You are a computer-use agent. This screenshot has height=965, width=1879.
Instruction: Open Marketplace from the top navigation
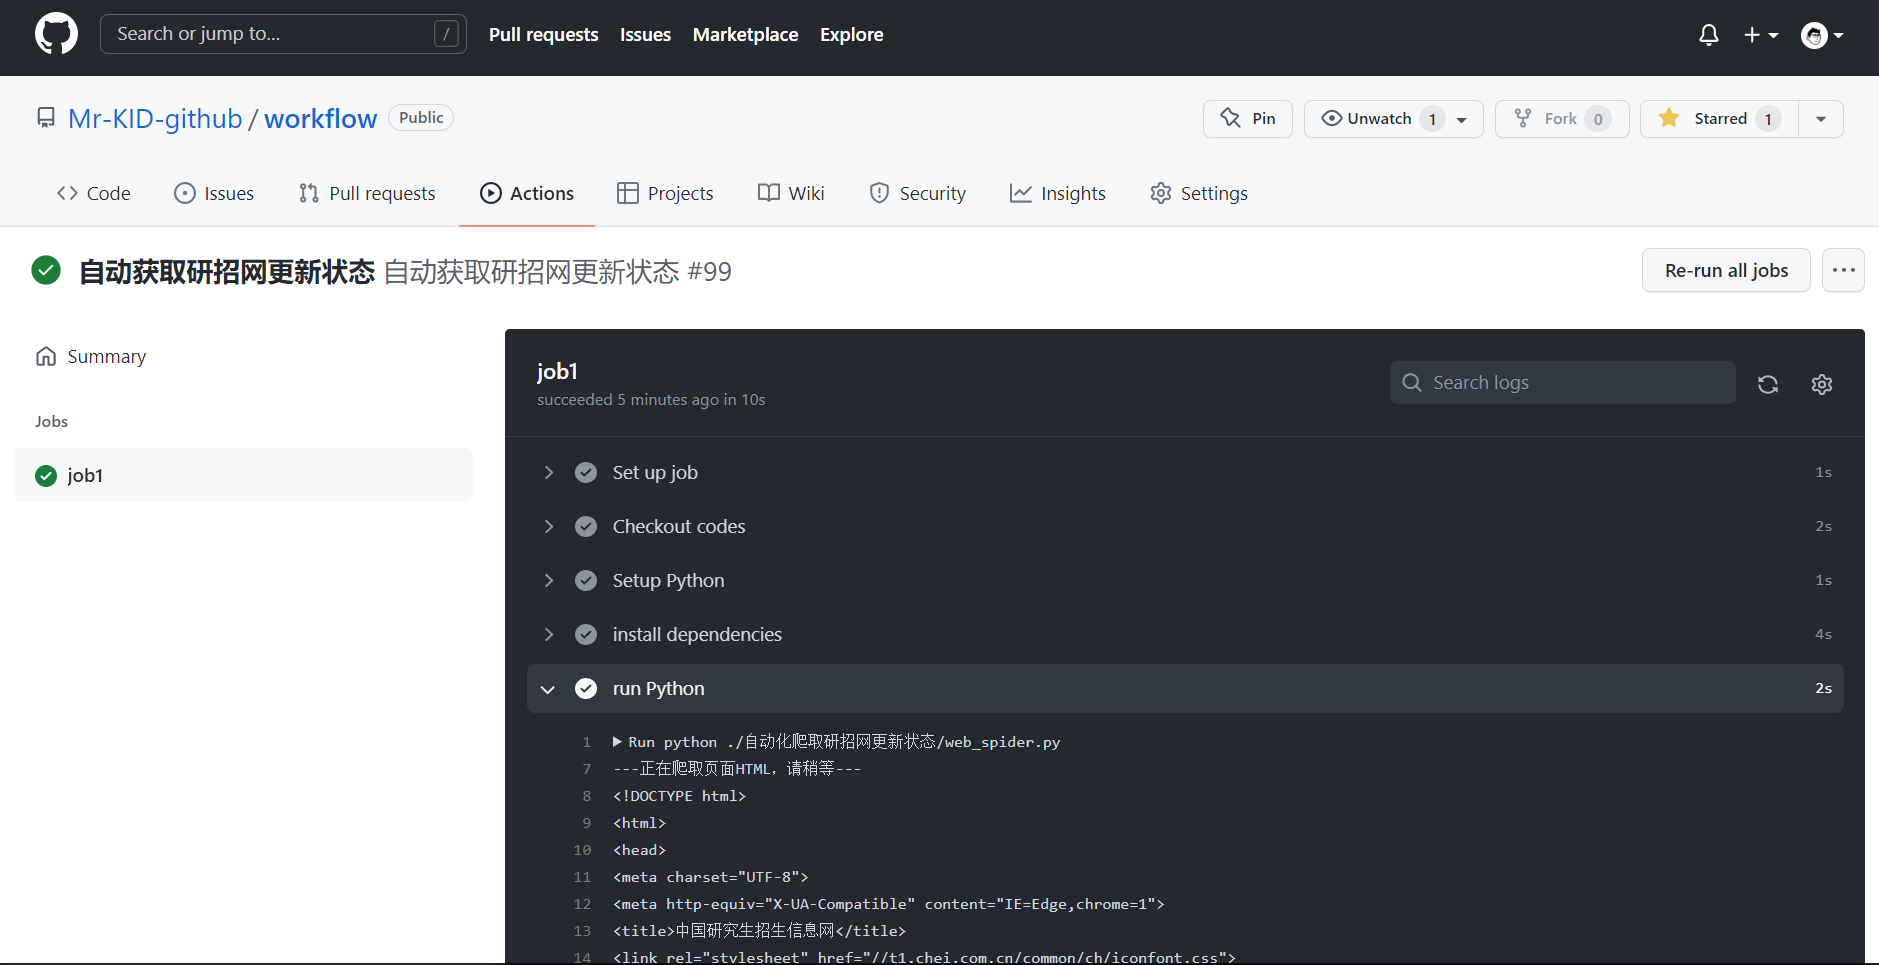click(x=745, y=34)
